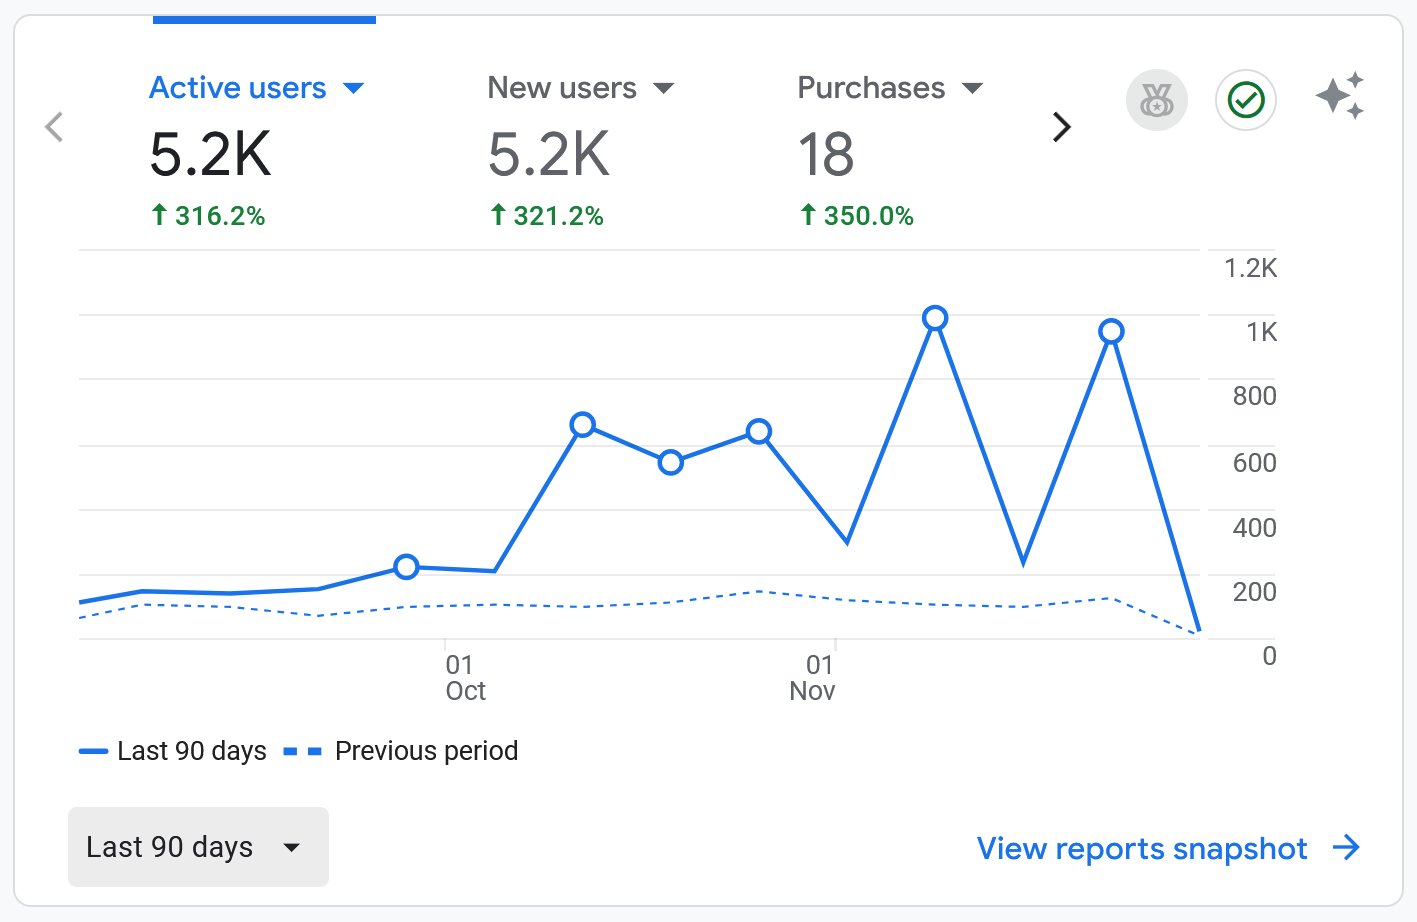The height and width of the screenshot is (922, 1417).
Task: Click the green up arrow below Active users
Action: [160, 214]
